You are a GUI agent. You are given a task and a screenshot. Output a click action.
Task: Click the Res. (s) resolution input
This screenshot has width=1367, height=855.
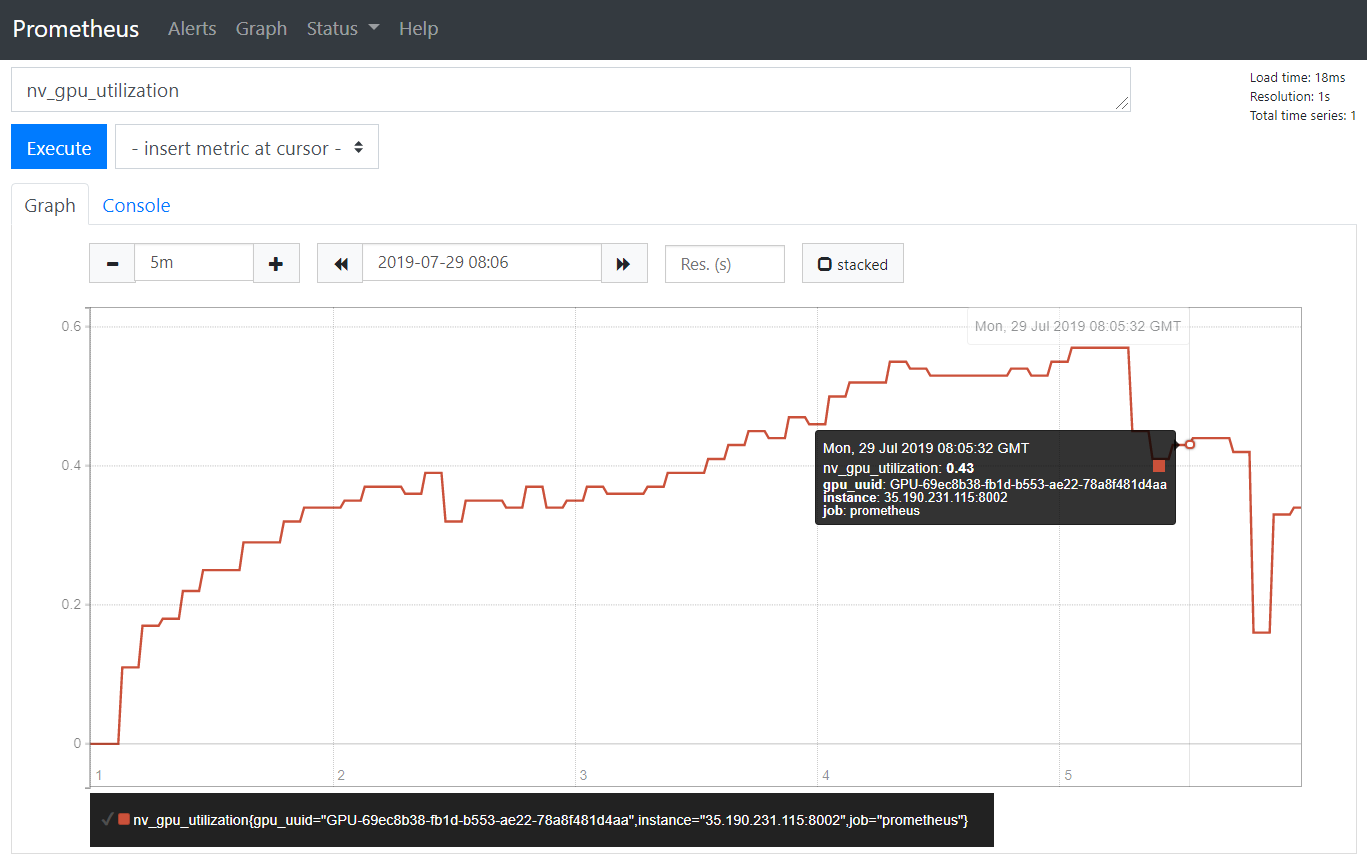(x=725, y=264)
